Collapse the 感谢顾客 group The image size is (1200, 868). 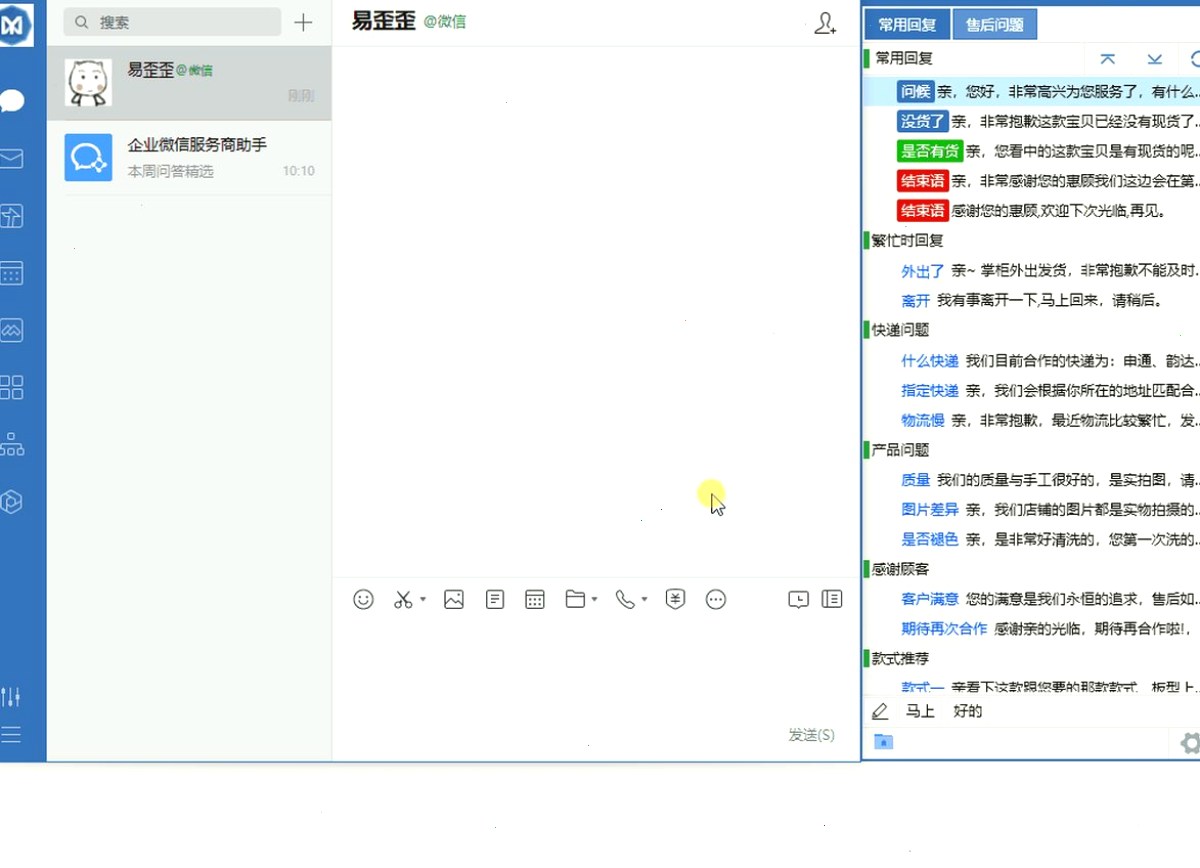900,569
